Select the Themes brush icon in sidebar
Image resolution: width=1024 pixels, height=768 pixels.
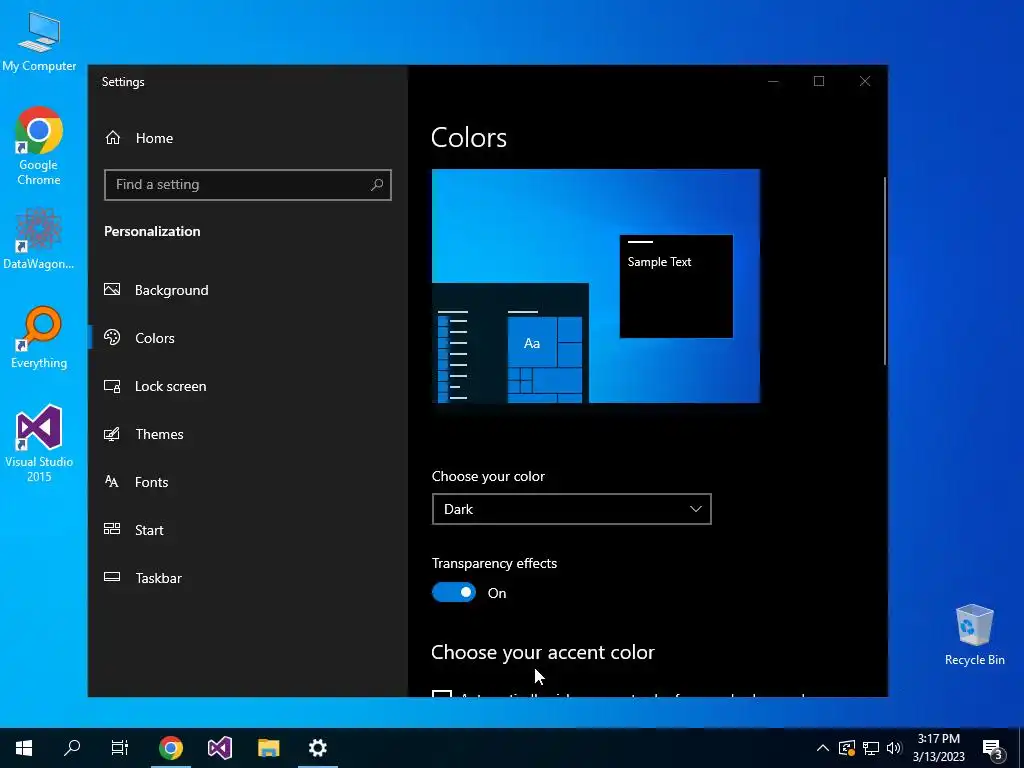coord(112,434)
